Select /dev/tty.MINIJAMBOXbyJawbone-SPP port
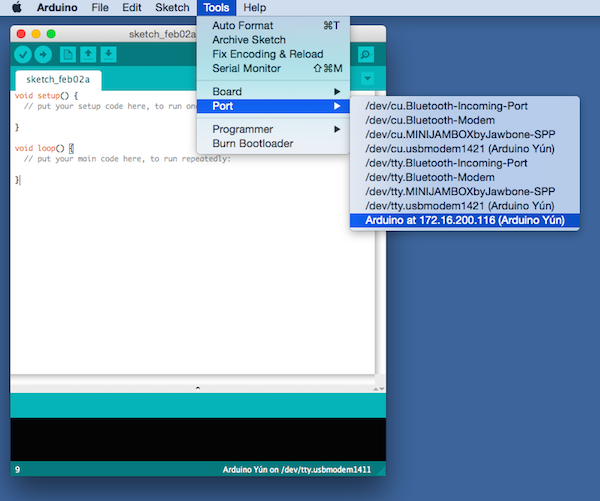The height and width of the screenshot is (501, 600). point(465,191)
